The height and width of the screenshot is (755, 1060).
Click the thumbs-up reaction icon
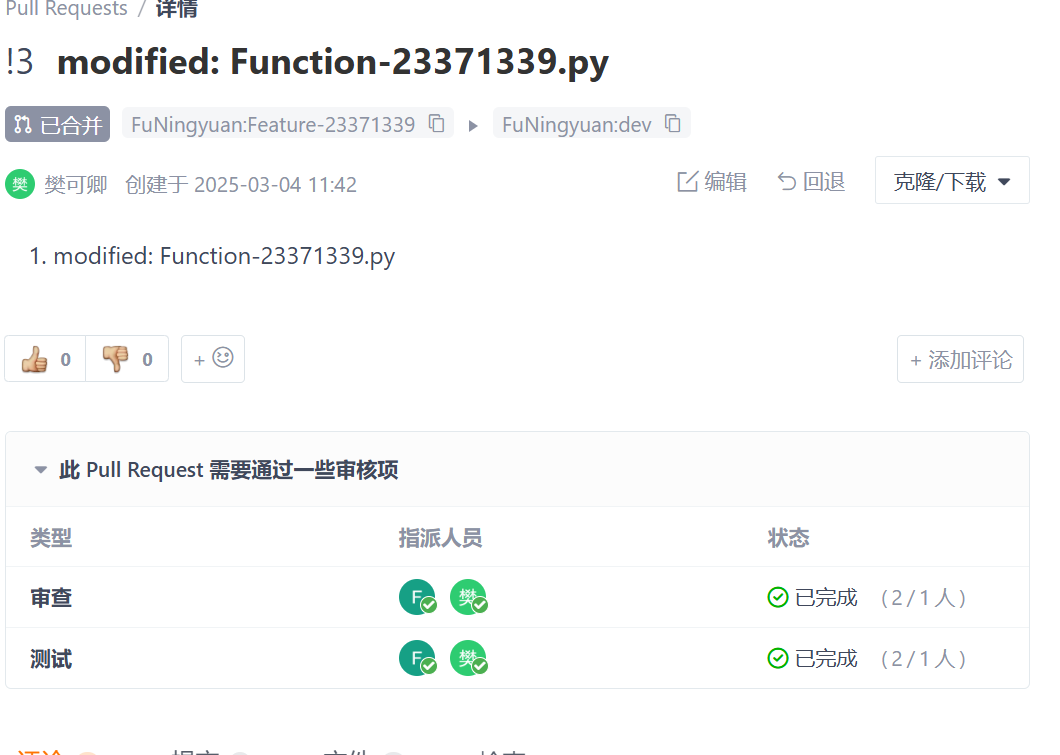pyautogui.click(x=37, y=358)
